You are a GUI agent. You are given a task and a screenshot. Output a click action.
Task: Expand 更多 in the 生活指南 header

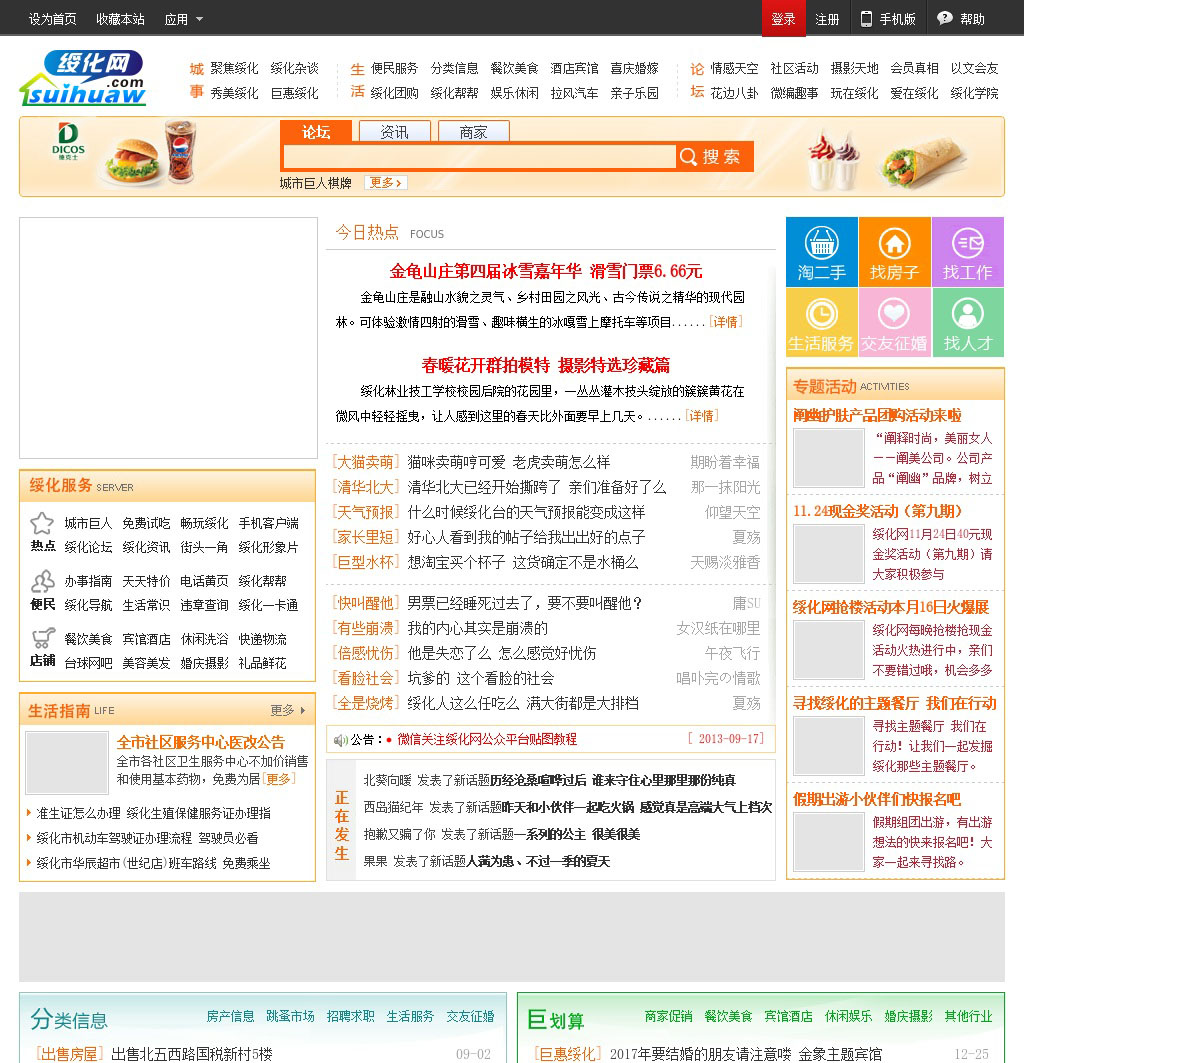[288, 710]
